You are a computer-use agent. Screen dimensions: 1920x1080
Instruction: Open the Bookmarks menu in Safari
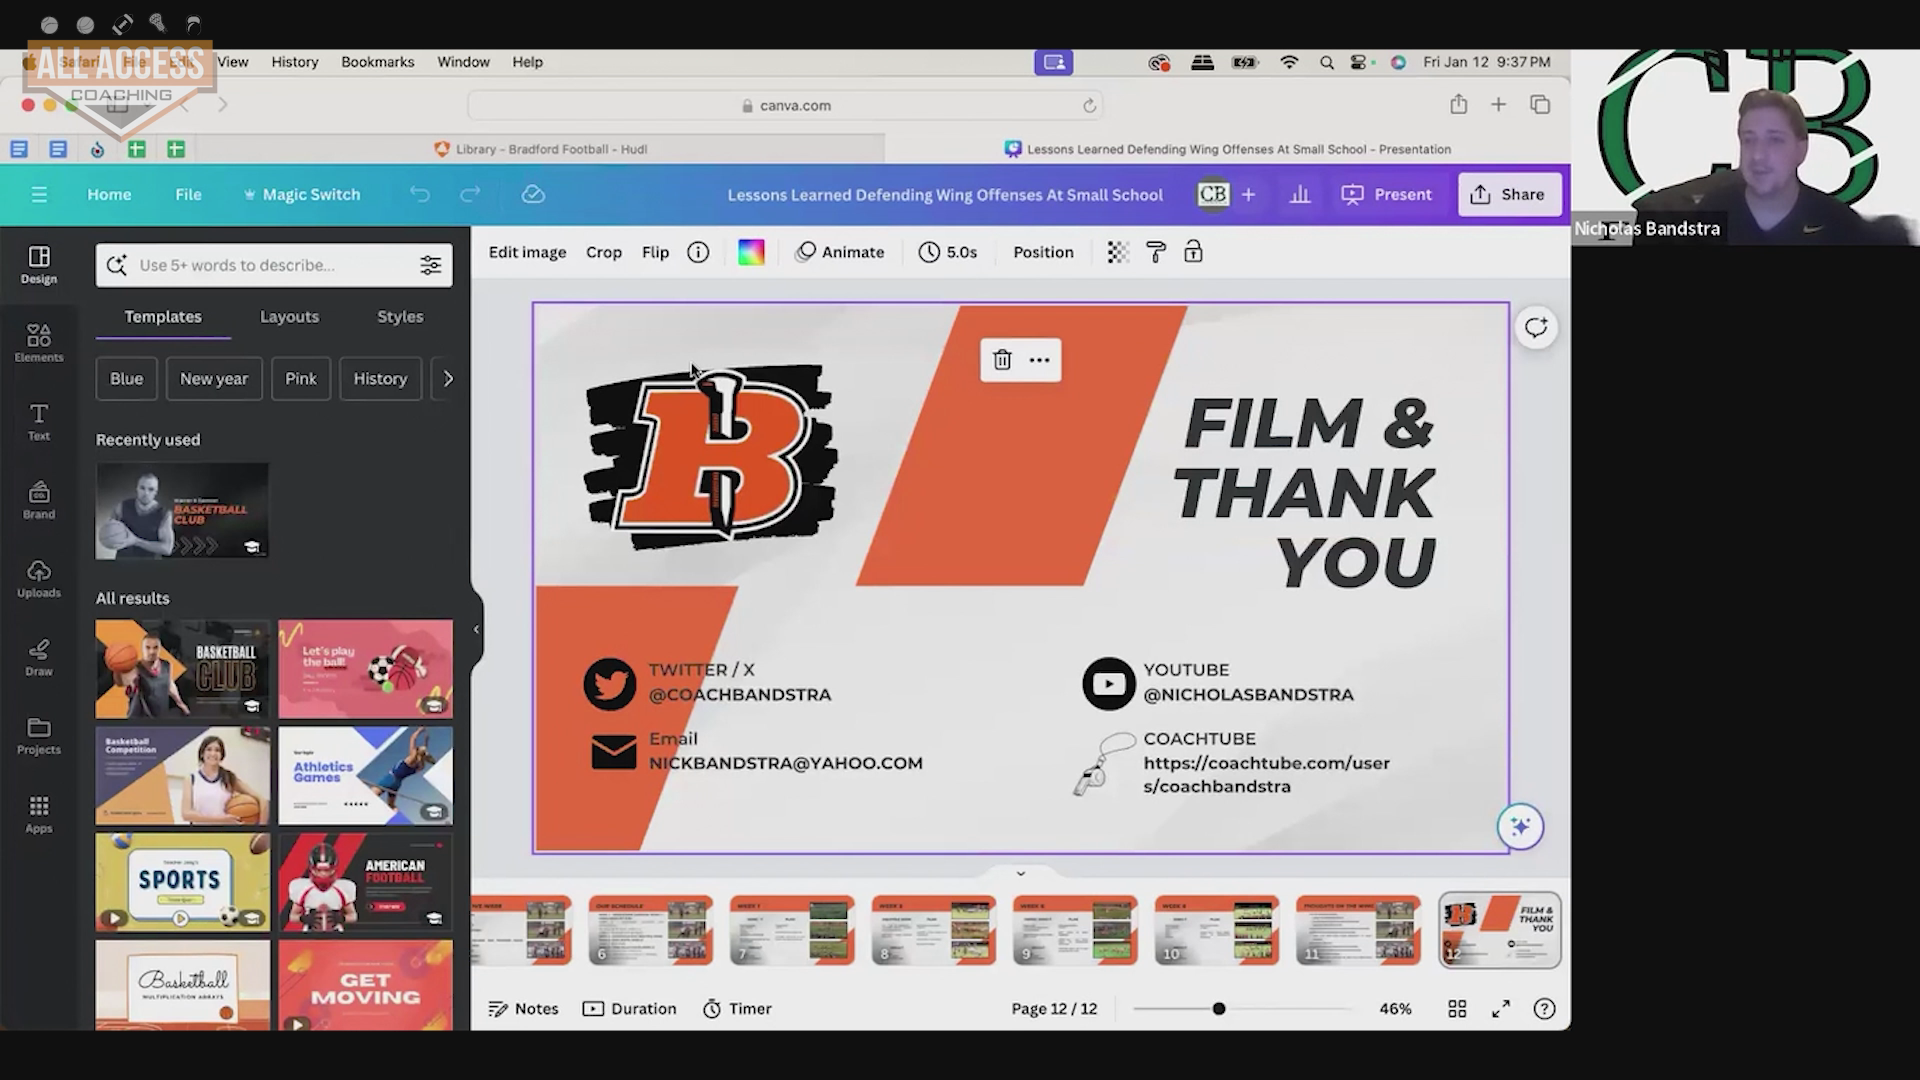(x=377, y=62)
